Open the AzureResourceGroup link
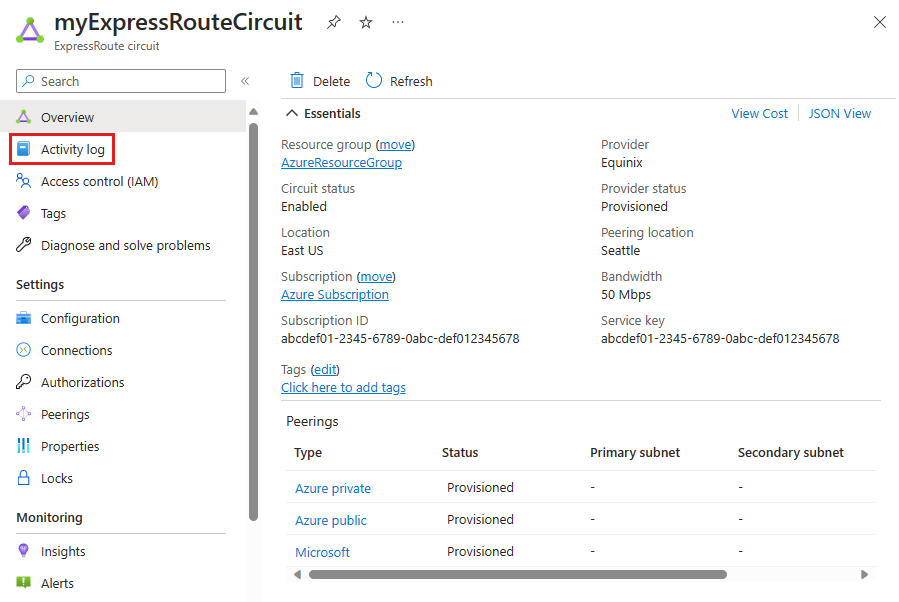Viewport: 899px width, 602px height. click(341, 162)
